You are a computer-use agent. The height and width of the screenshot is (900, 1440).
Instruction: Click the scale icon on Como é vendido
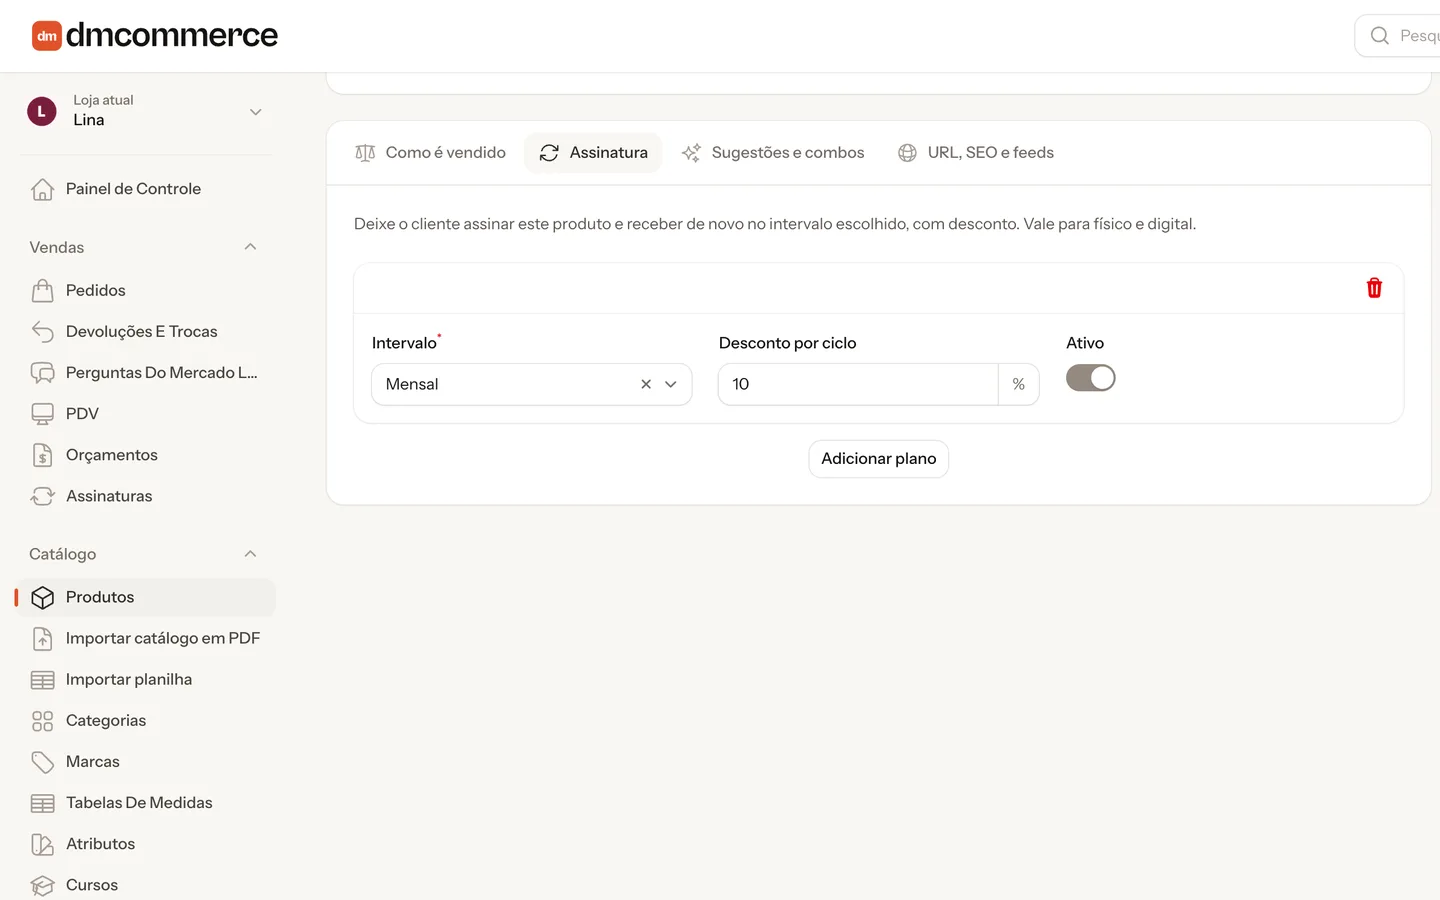click(365, 153)
